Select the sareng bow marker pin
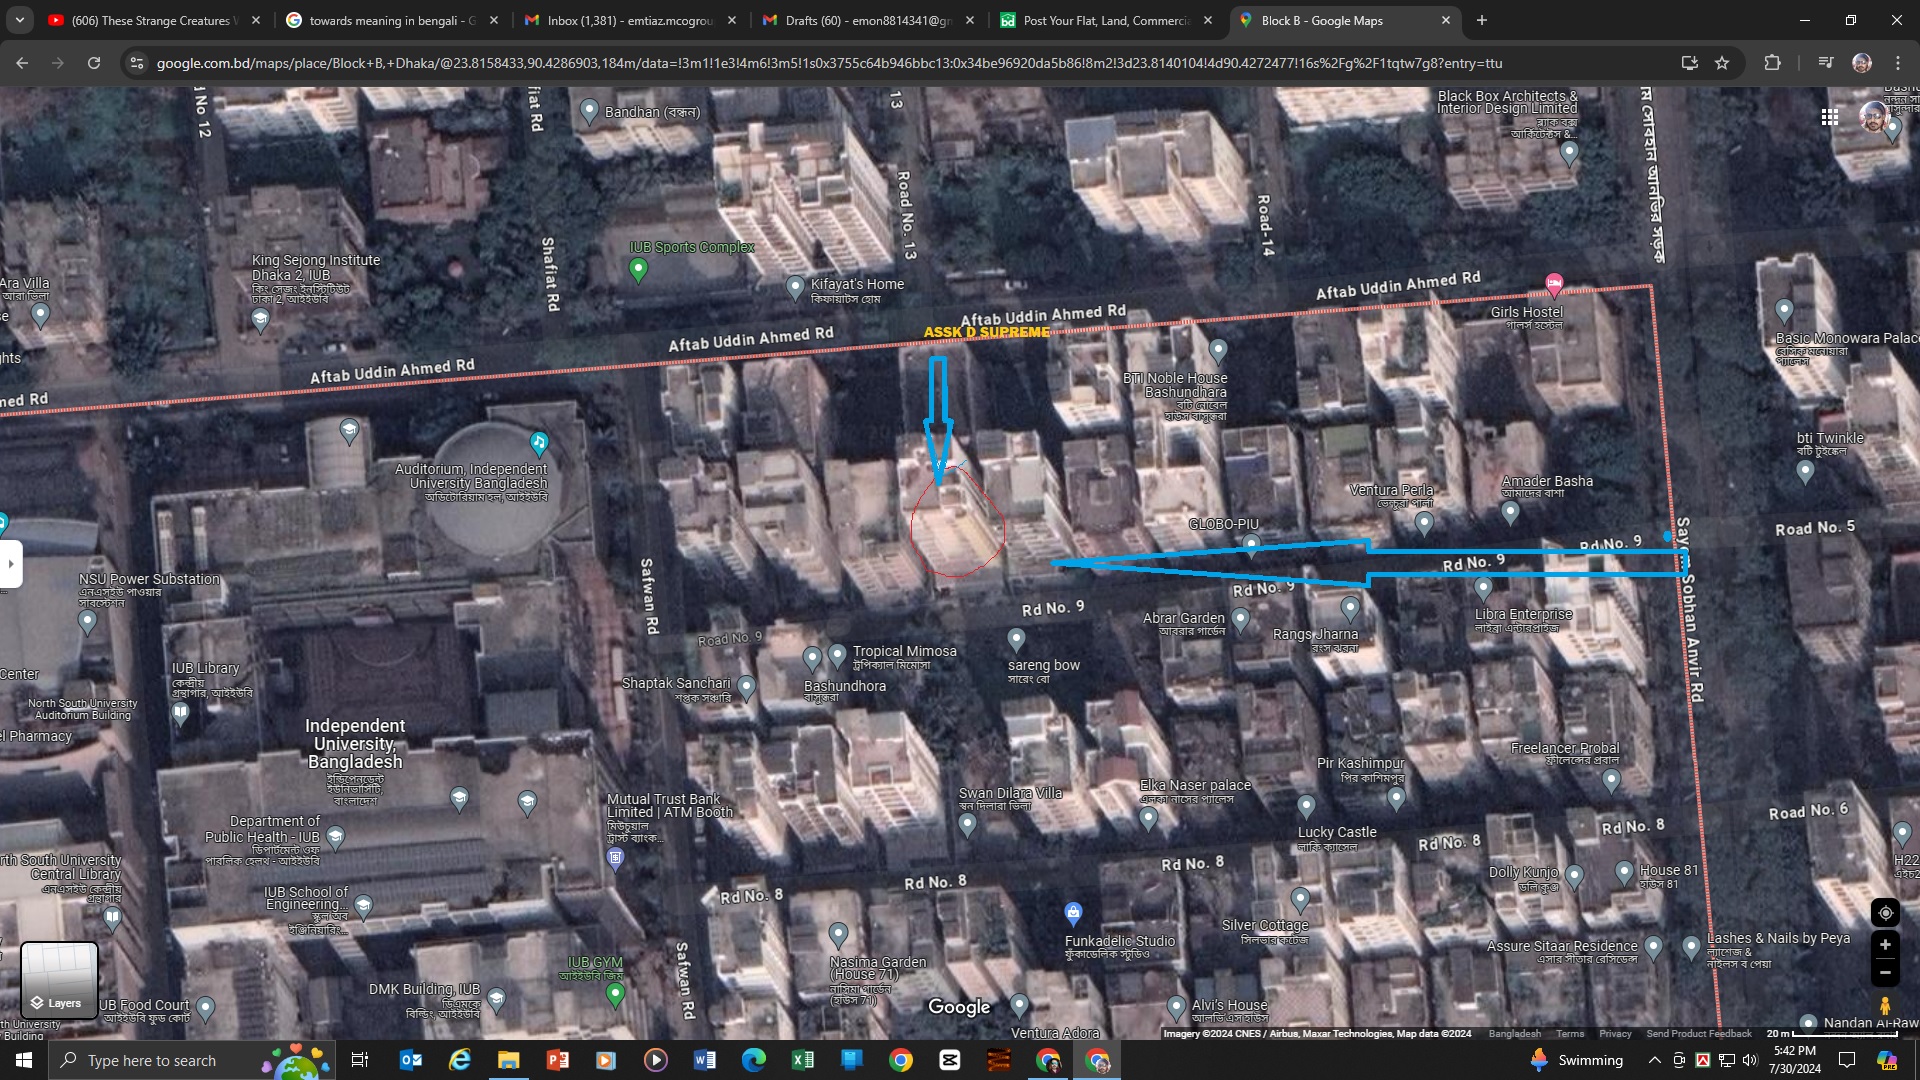This screenshot has height=1080, width=1920. pyautogui.click(x=1016, y=638)
